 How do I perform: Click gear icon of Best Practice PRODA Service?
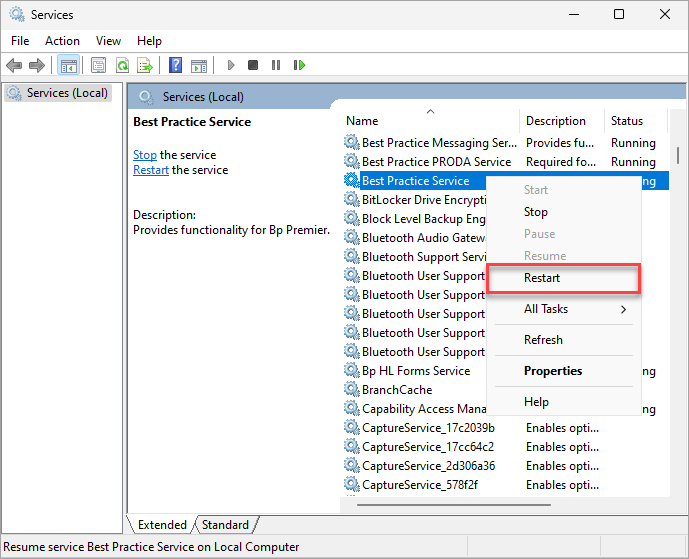coord(352,161)
